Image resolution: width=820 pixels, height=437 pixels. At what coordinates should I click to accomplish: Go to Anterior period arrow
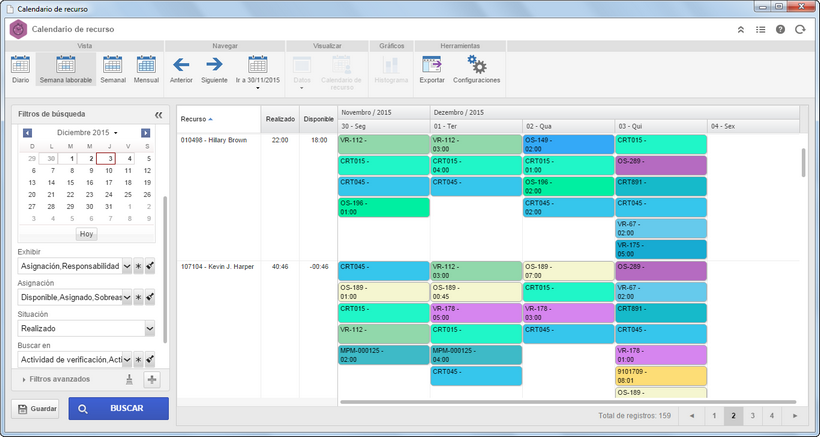181,70
